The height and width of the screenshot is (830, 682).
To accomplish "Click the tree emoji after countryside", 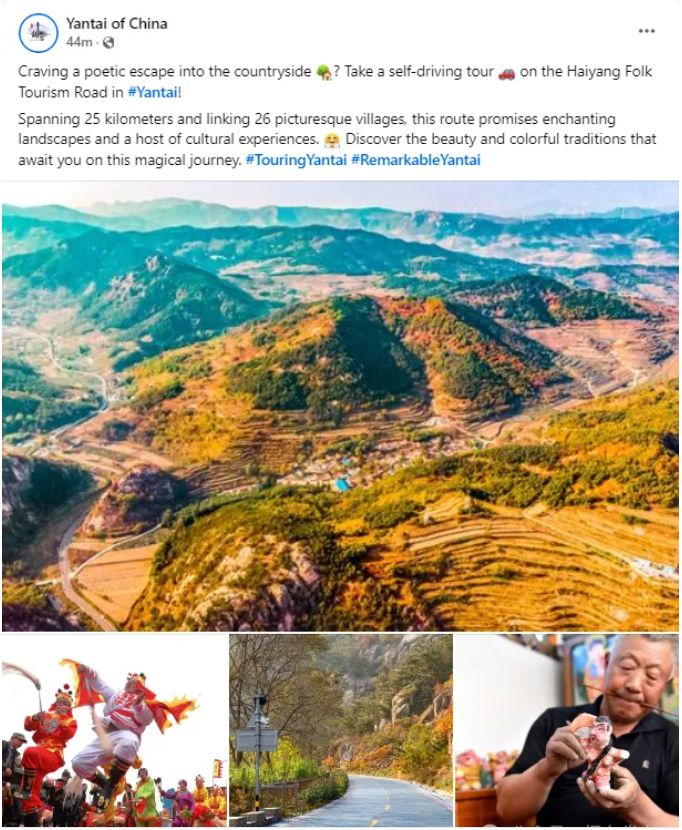I will (324, 72).
